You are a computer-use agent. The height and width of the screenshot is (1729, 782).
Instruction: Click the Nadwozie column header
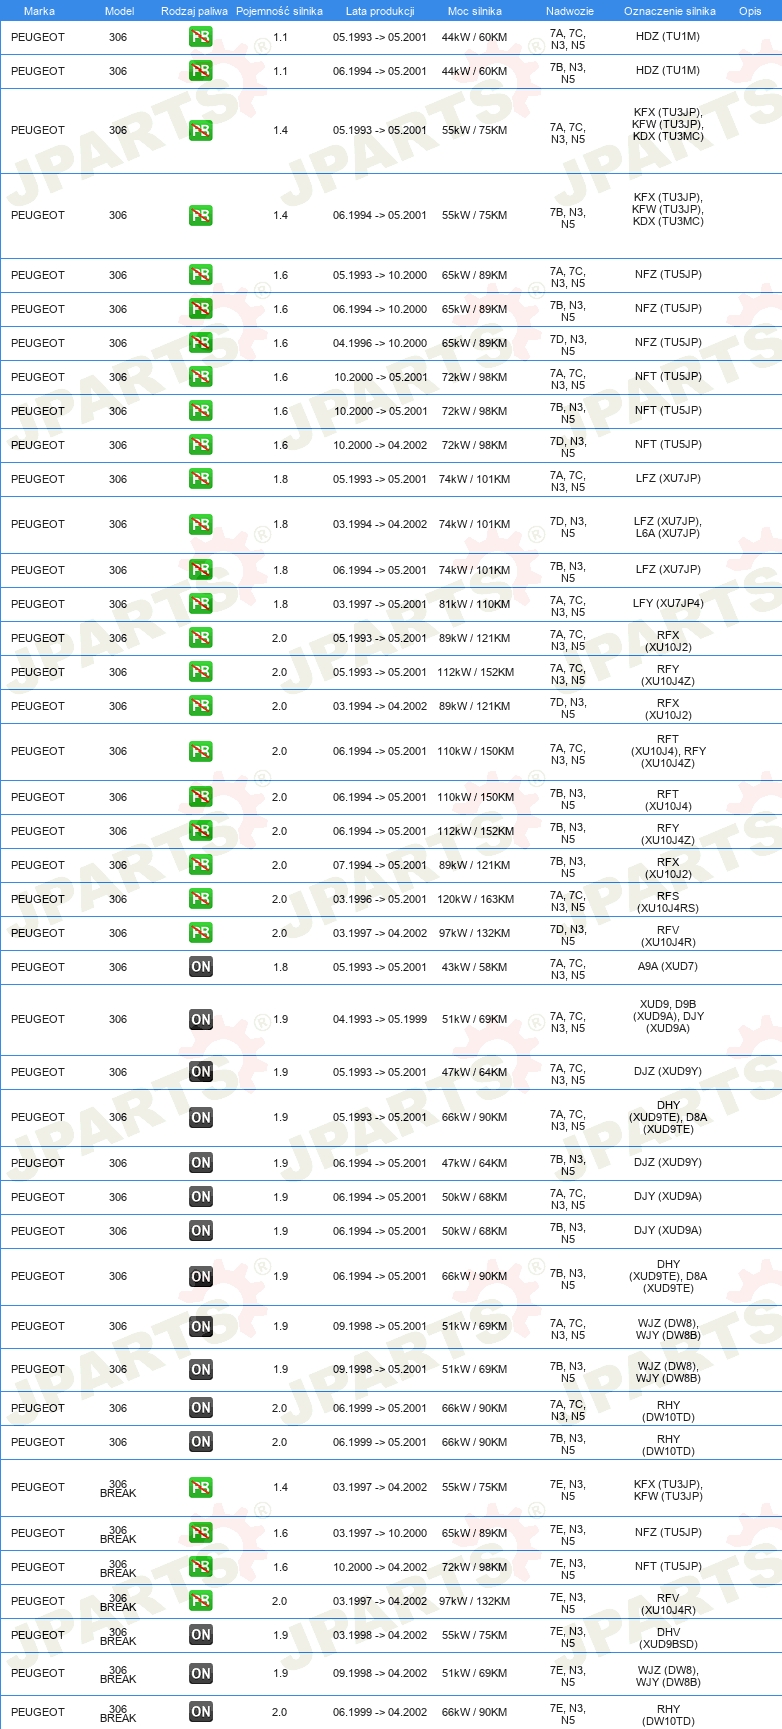(569, 11)
